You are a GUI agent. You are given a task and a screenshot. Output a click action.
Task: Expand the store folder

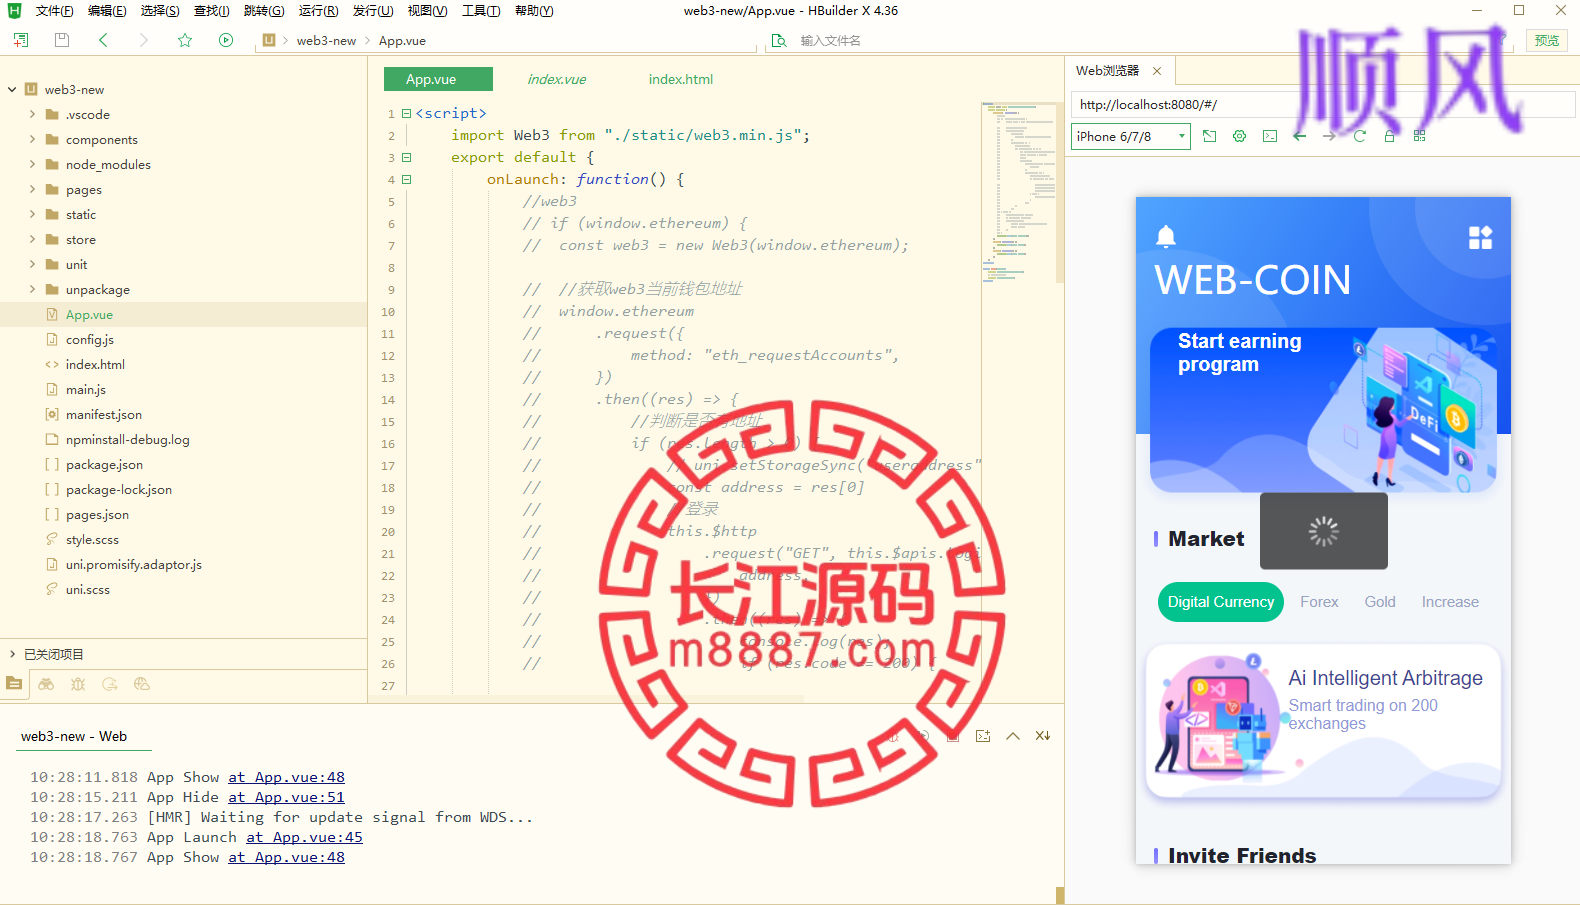point(32,239)
